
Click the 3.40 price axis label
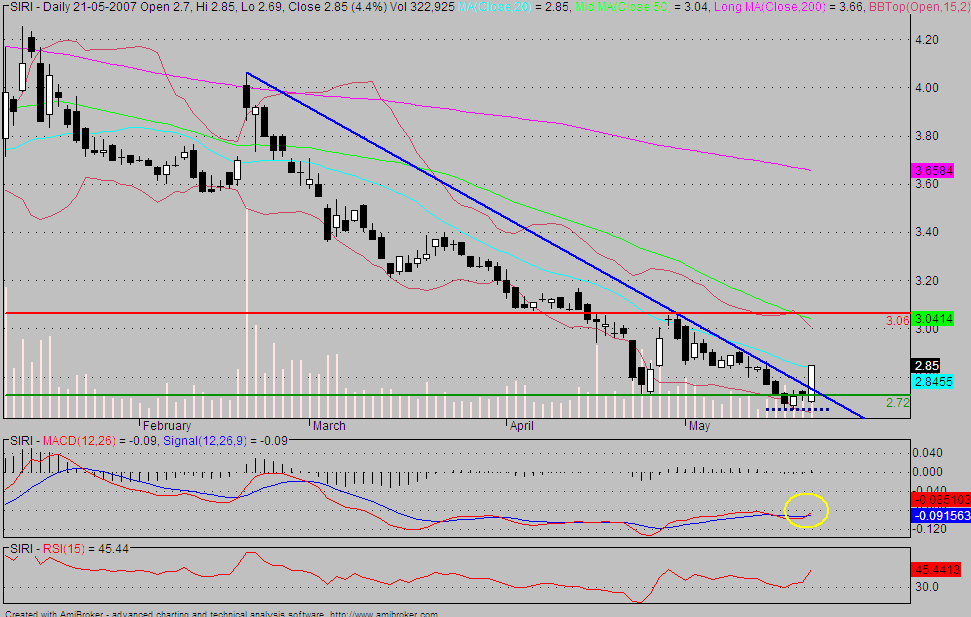[926, 232]
